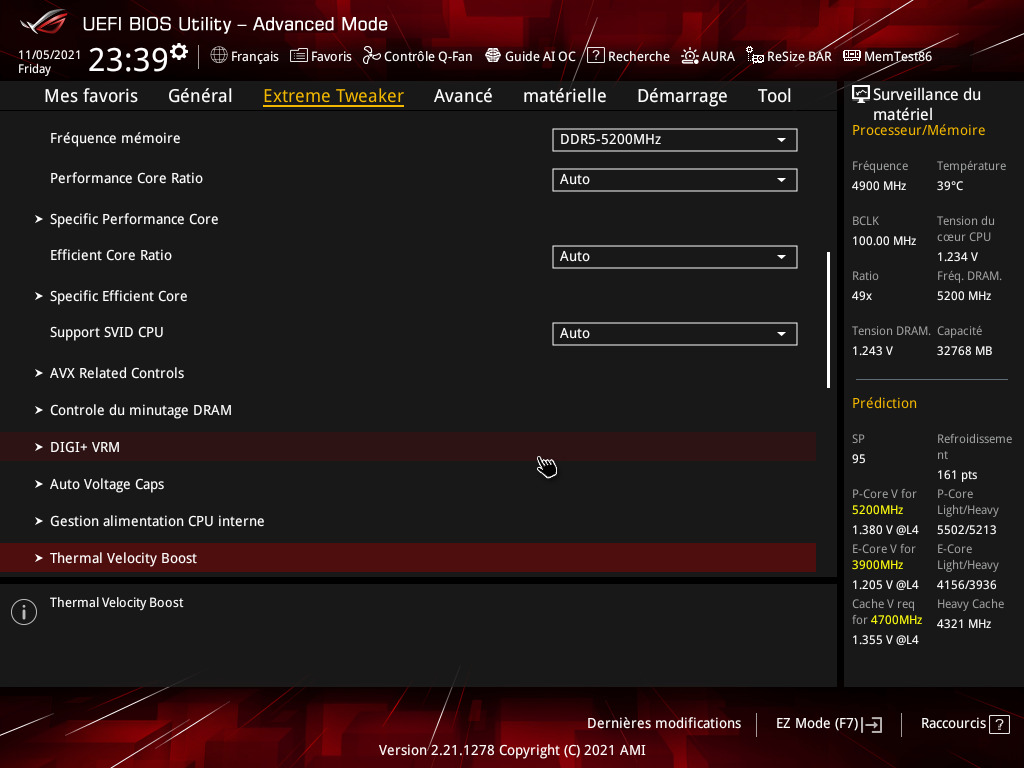
Task: Open Dernières modifications
Action: point(664,724)
